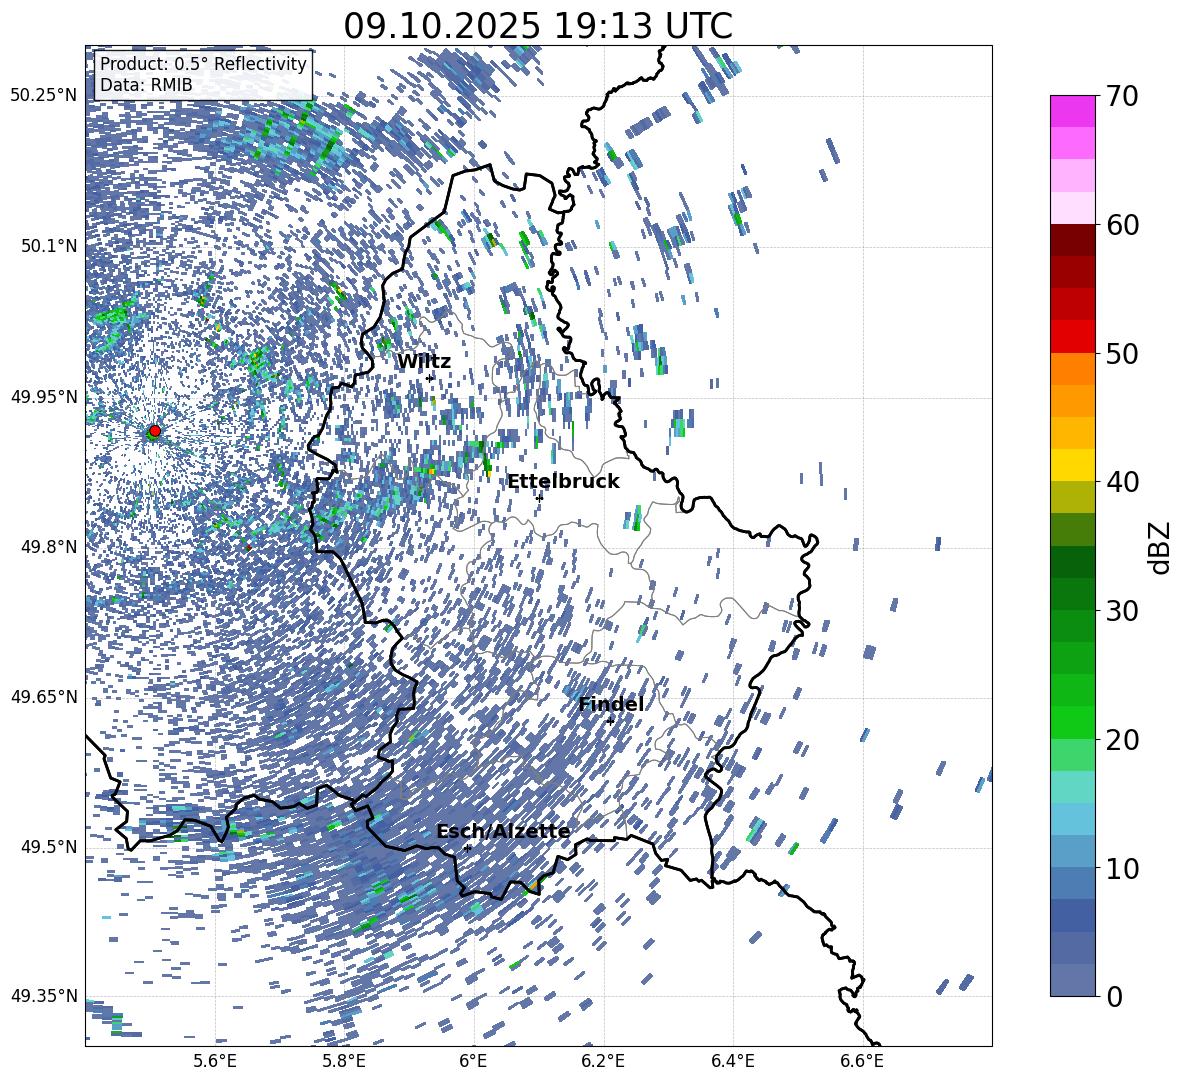Viewport: 1184px width, 1081px height.
Task: Click the 6.4°E longitude label
Action: [733, 1061]
